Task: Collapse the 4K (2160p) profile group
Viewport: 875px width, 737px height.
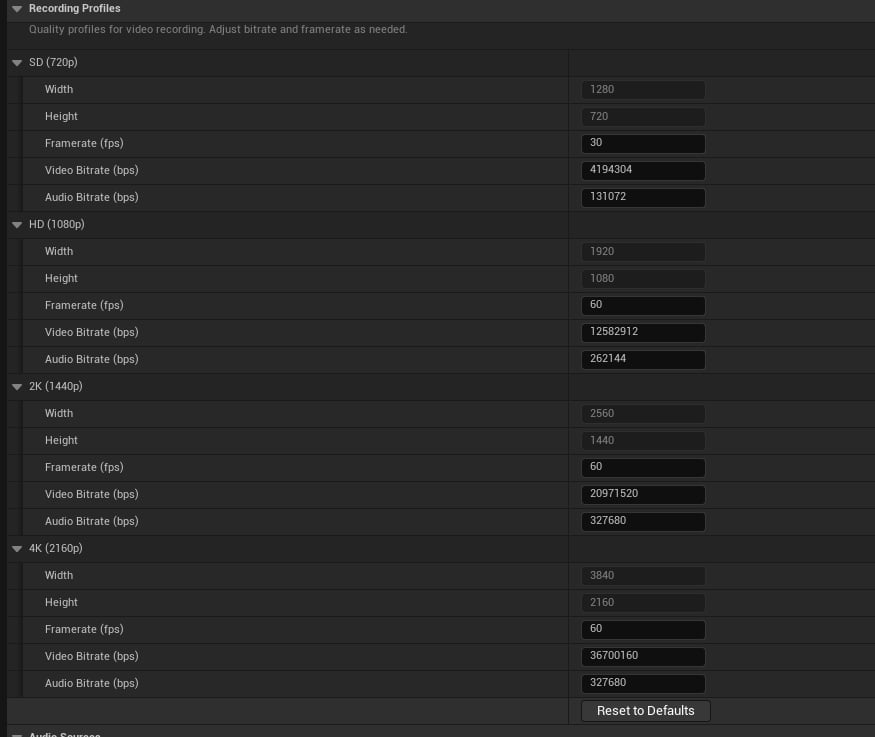Action: click(x=17, y=549)
